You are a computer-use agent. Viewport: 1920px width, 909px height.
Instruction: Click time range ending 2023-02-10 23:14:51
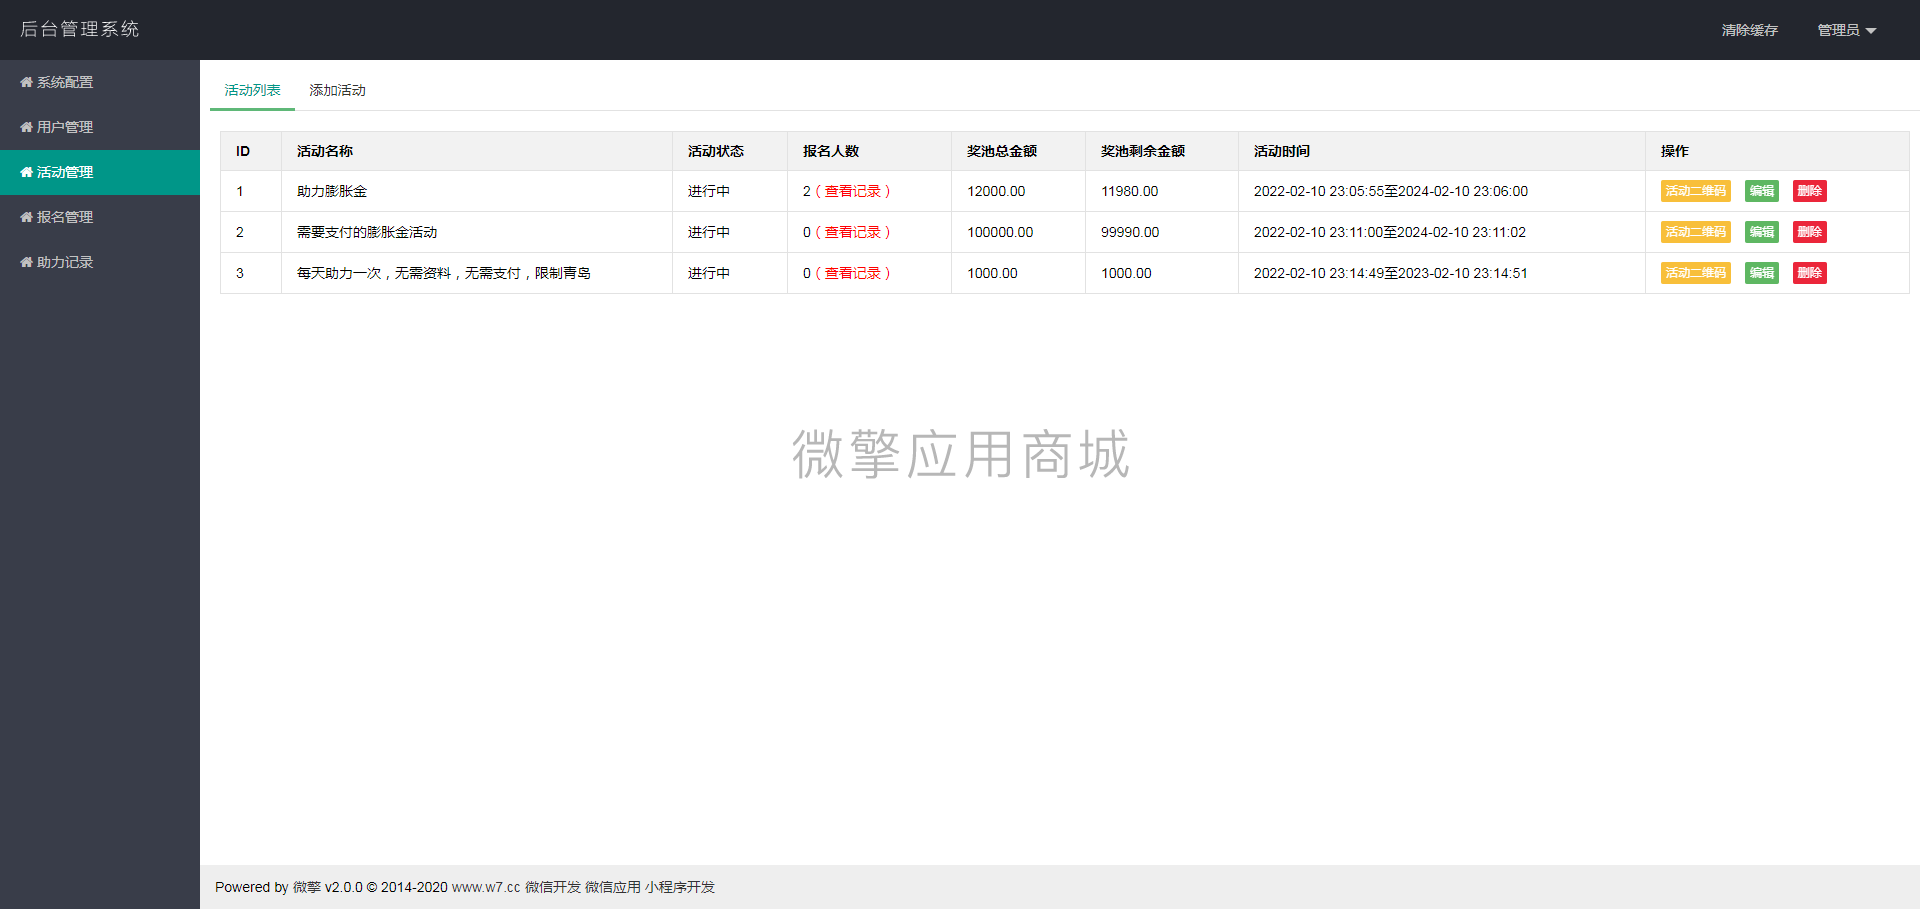(x=1391, y=273)
